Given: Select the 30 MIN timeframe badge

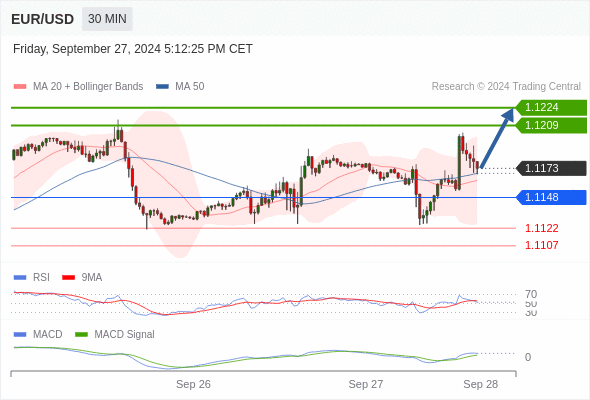Looking at the screenshot, I should (107, 19).
